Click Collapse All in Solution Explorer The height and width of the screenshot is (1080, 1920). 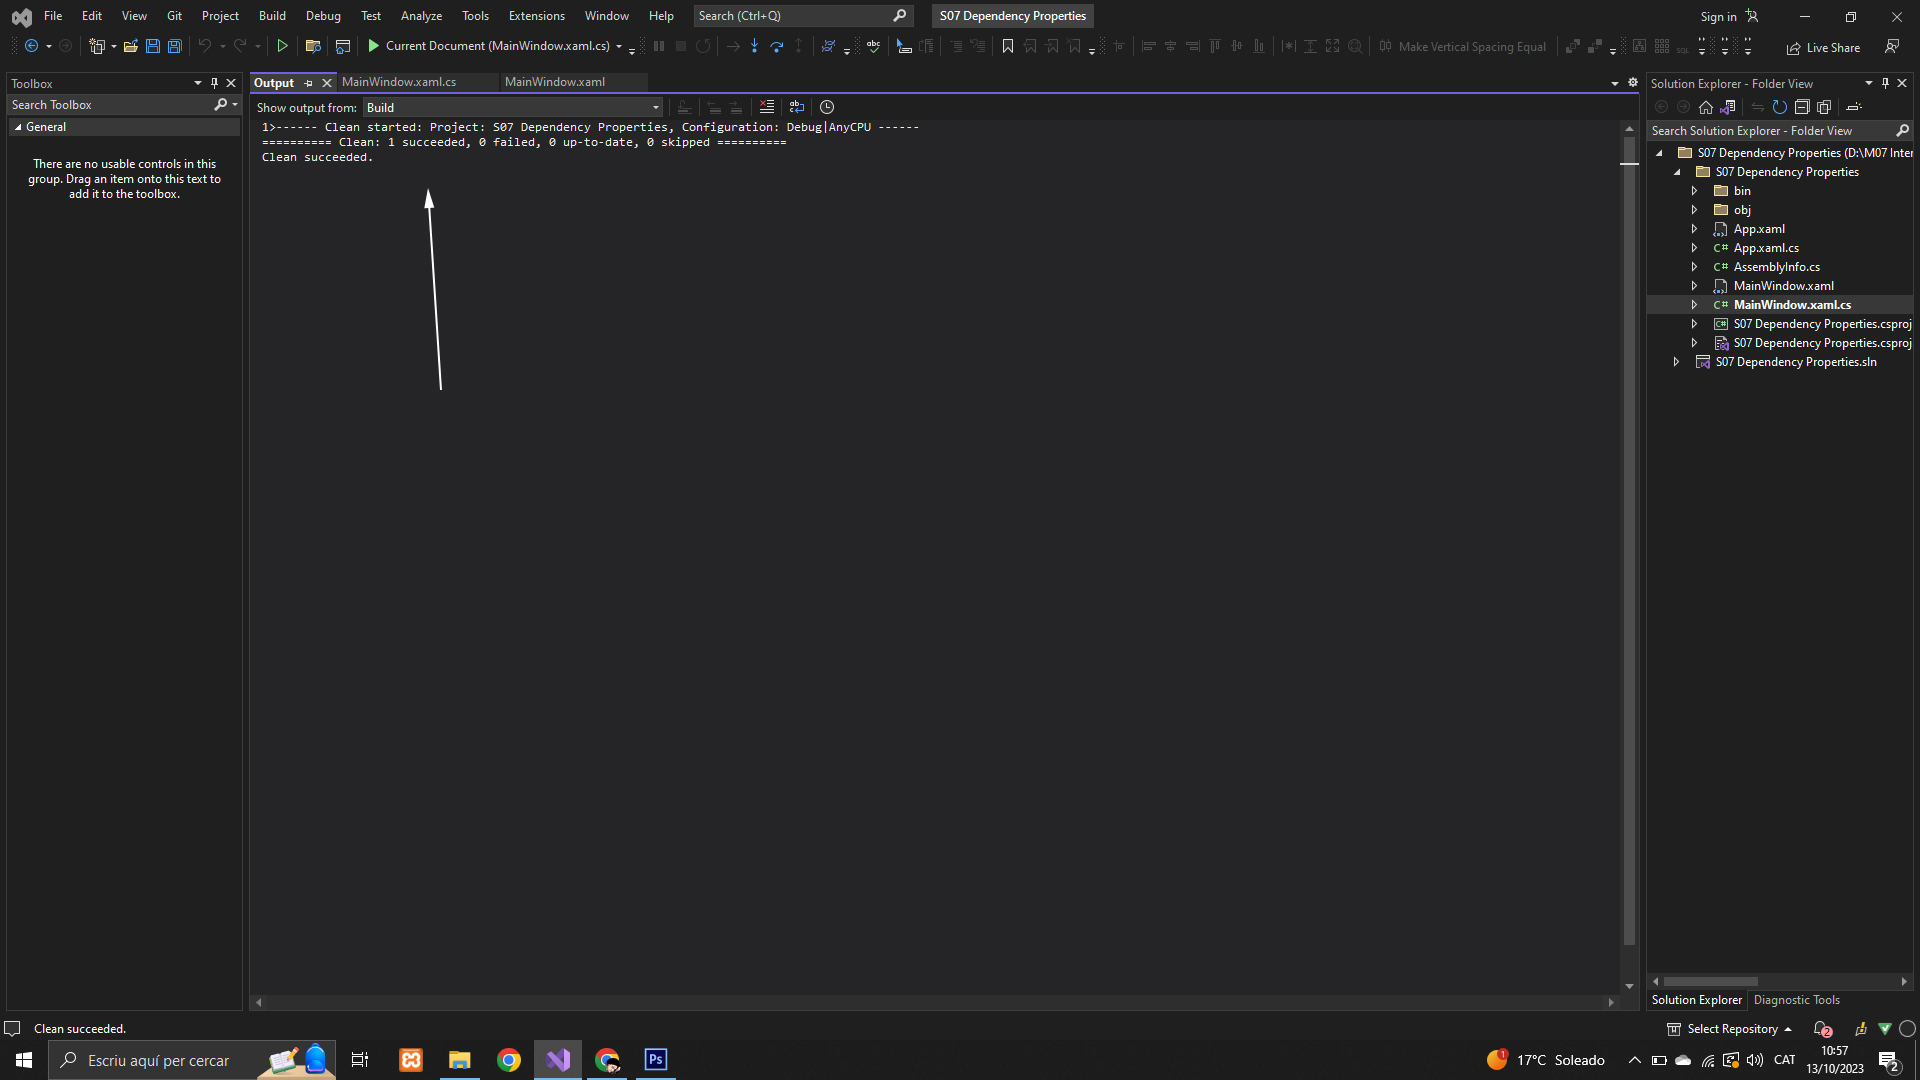click(x=1802, y=107)
